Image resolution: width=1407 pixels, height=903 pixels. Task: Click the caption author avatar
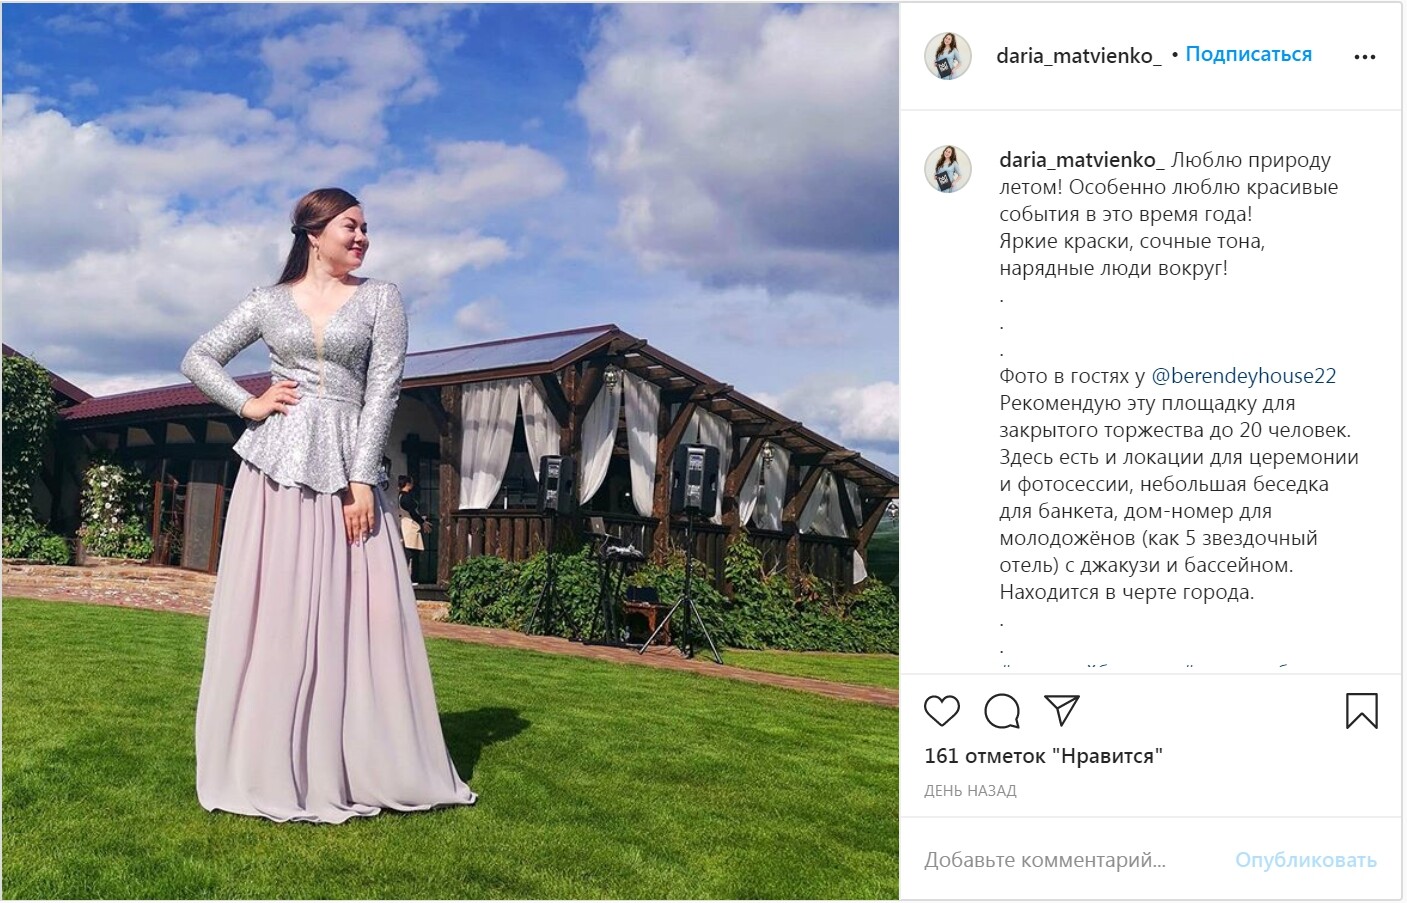pos(947,168)
